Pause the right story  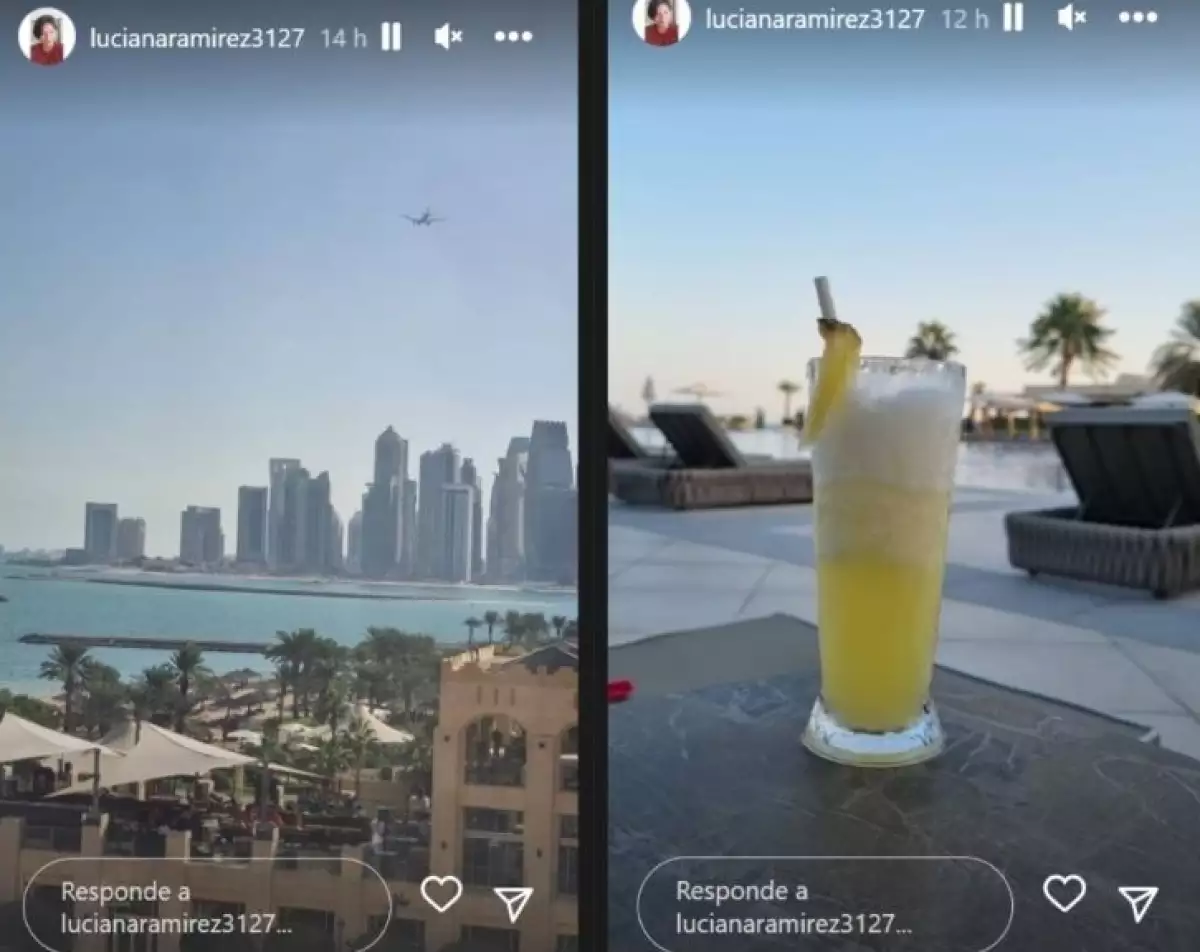[x=1013, y=17]
